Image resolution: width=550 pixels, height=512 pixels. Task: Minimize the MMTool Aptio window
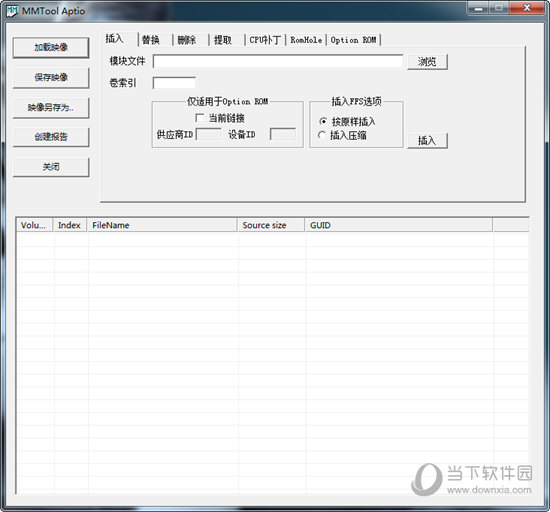coord(478,8)
